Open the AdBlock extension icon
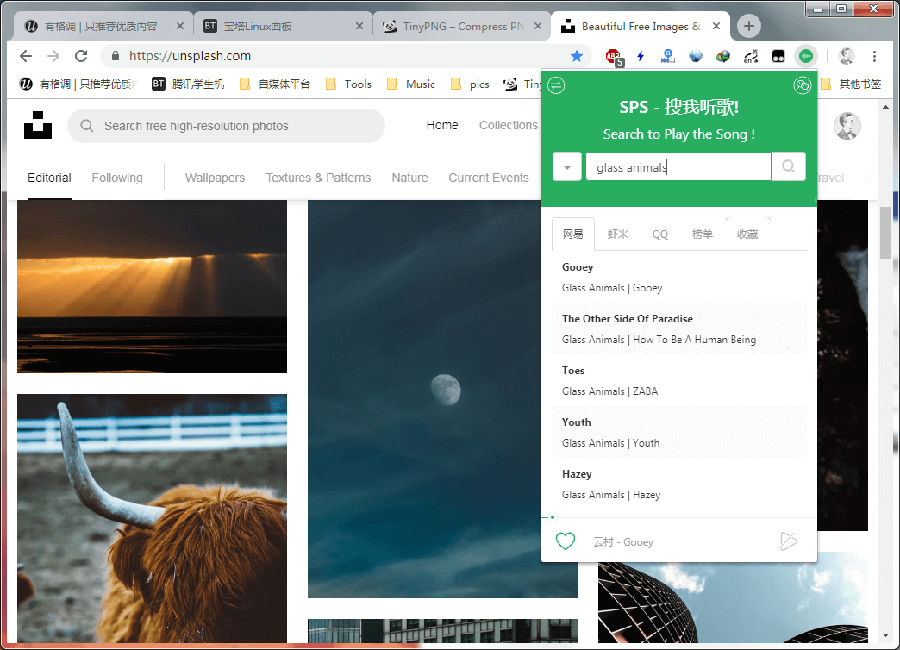This screenshot has height=650, width=900. [611, 55]
